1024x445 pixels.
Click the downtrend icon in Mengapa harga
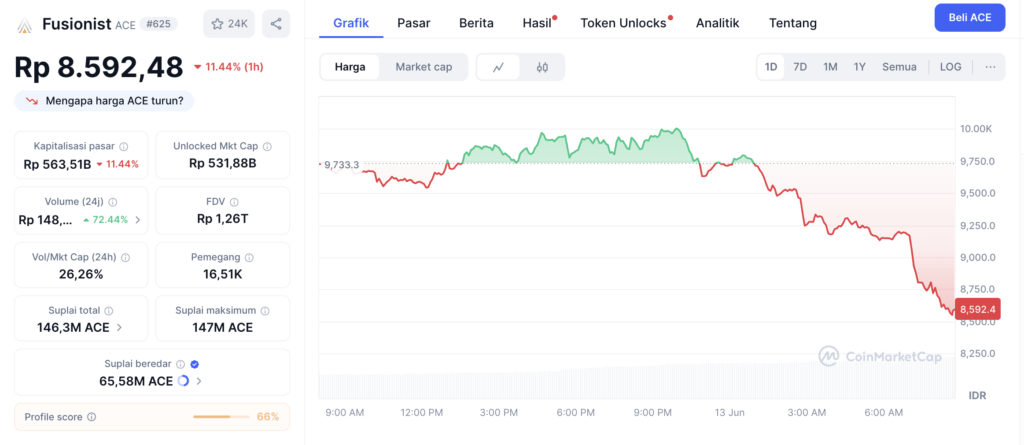31,101
